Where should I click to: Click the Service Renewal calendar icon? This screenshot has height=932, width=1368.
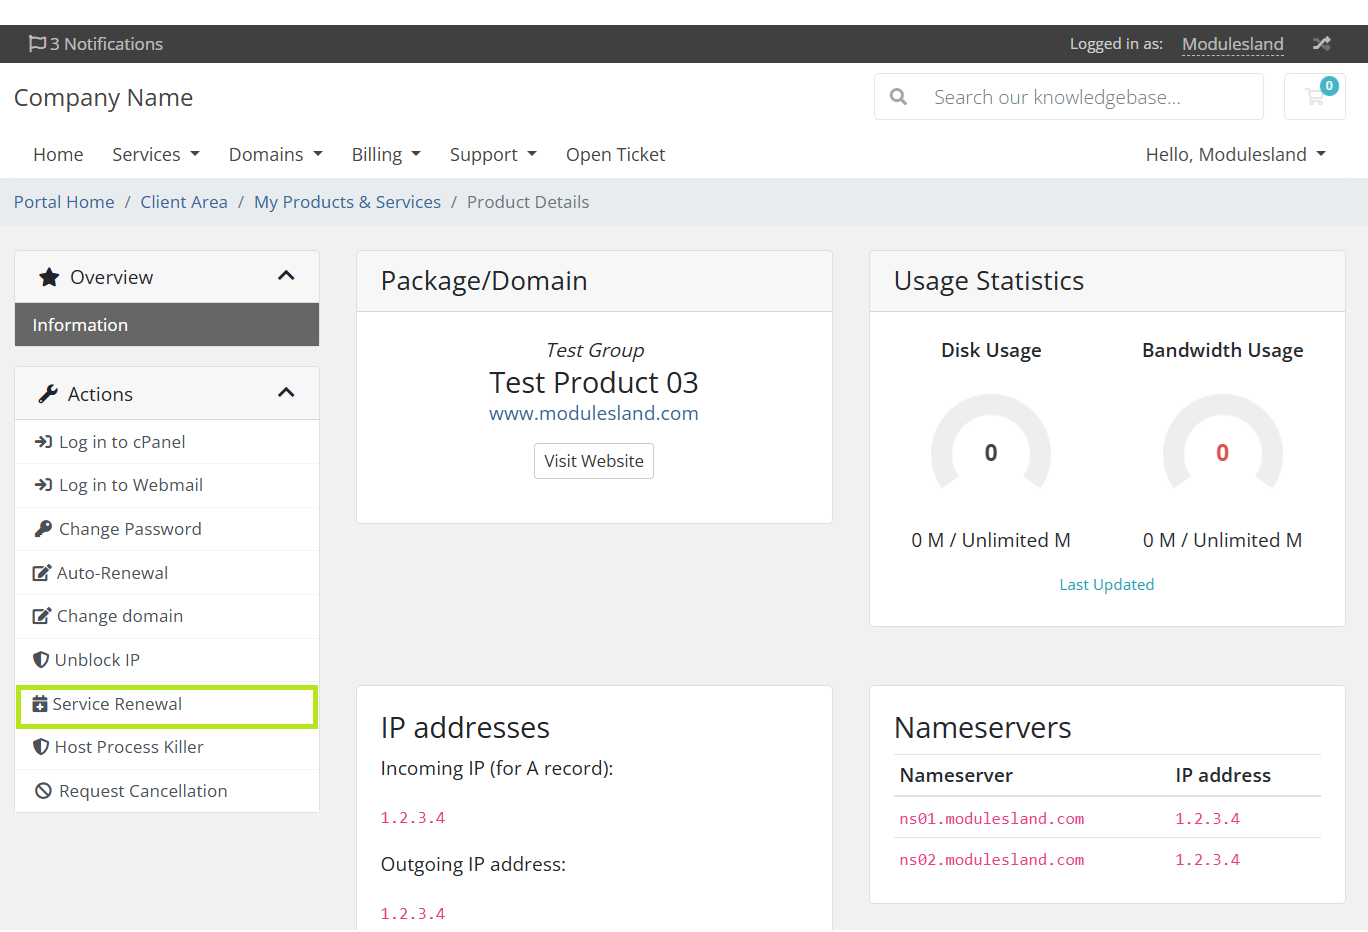pyautogui.click(x=40, y=704)
